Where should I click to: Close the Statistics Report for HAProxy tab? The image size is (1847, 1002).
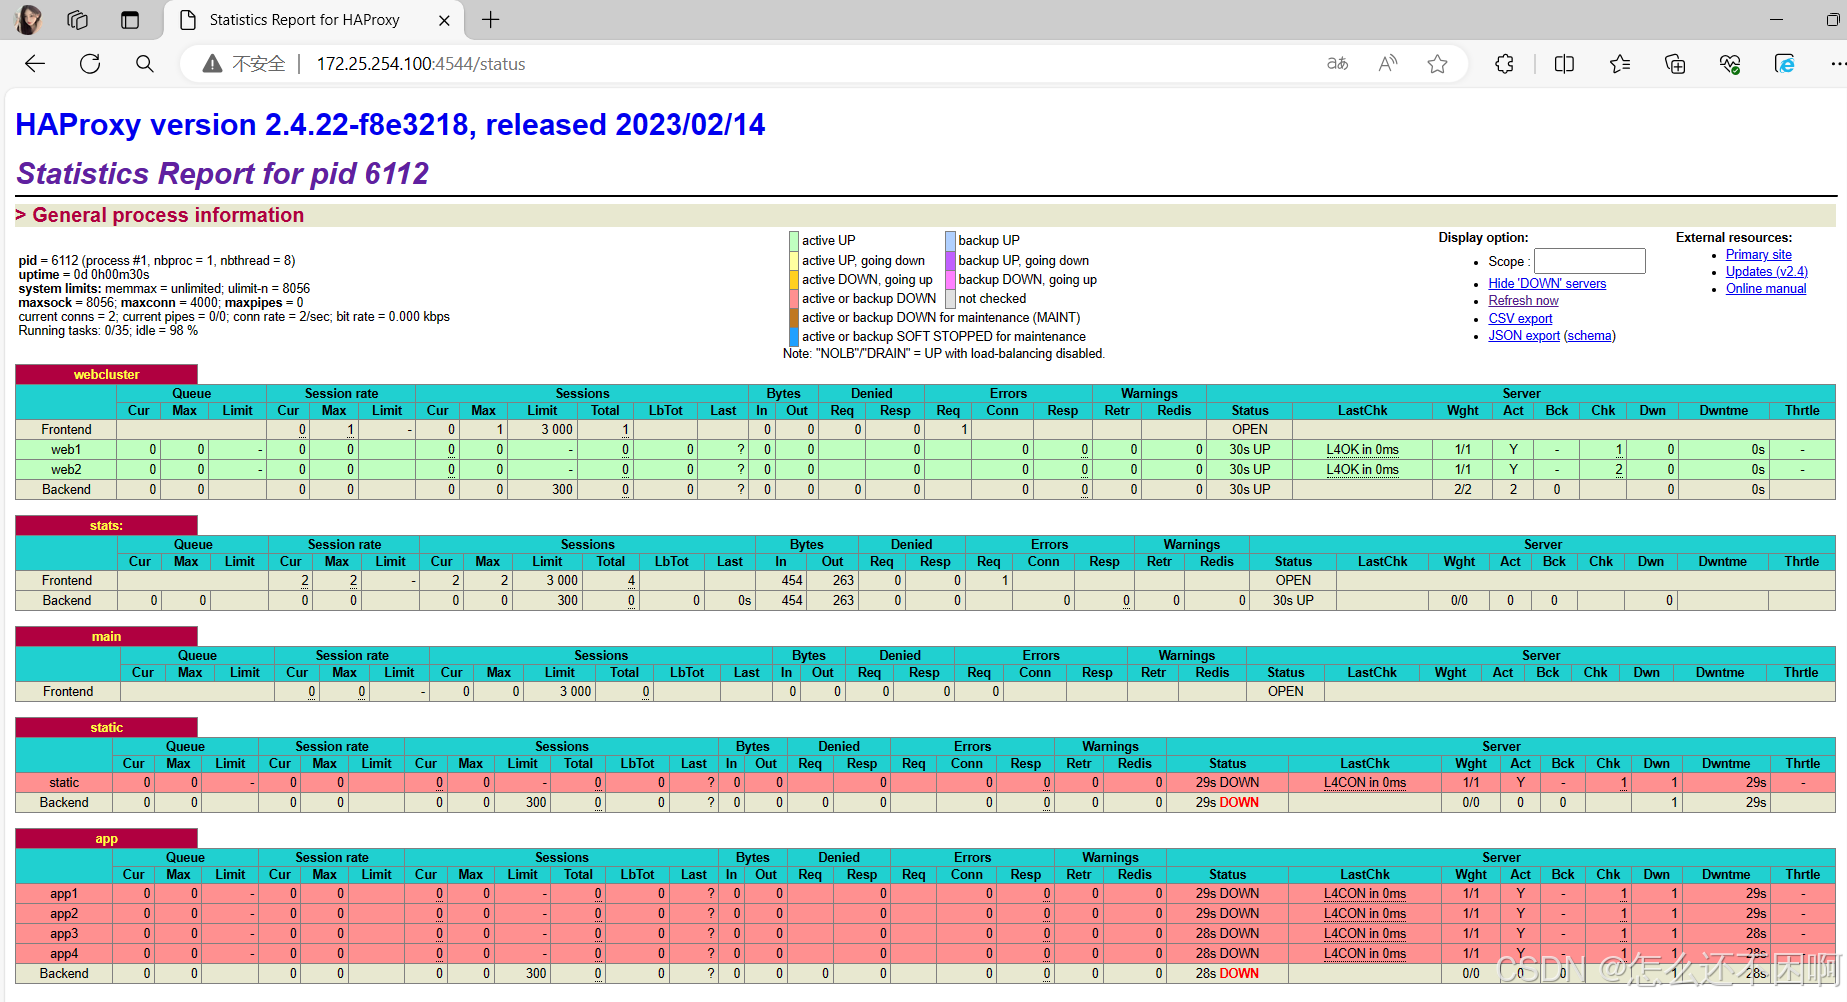[444, 20]
